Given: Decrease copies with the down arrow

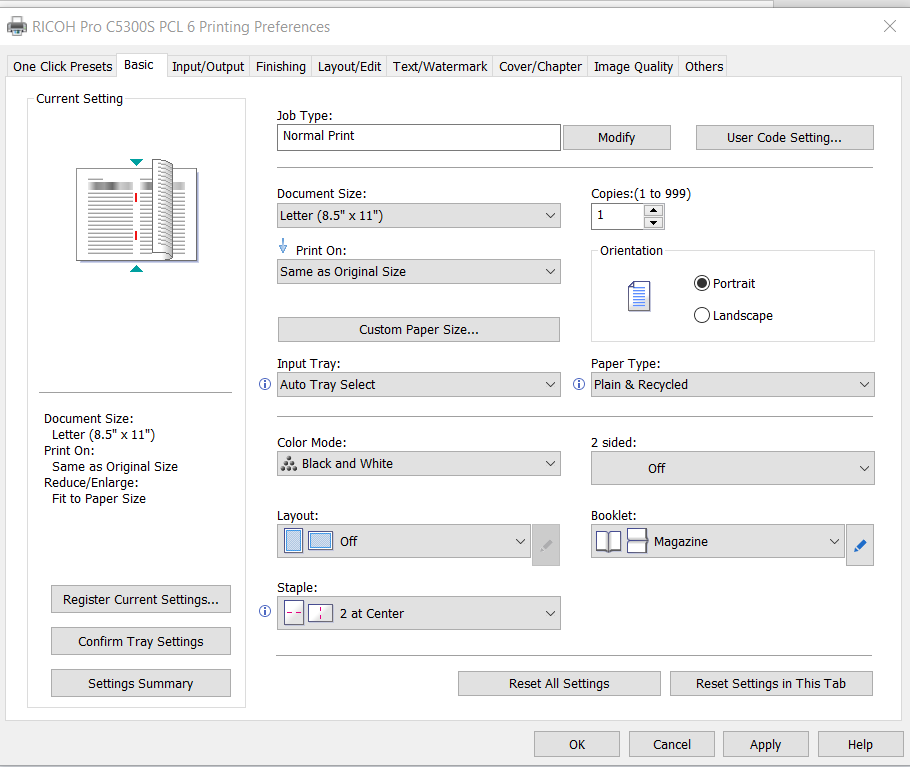Looking at the screenshot, I should coord(653,222).
